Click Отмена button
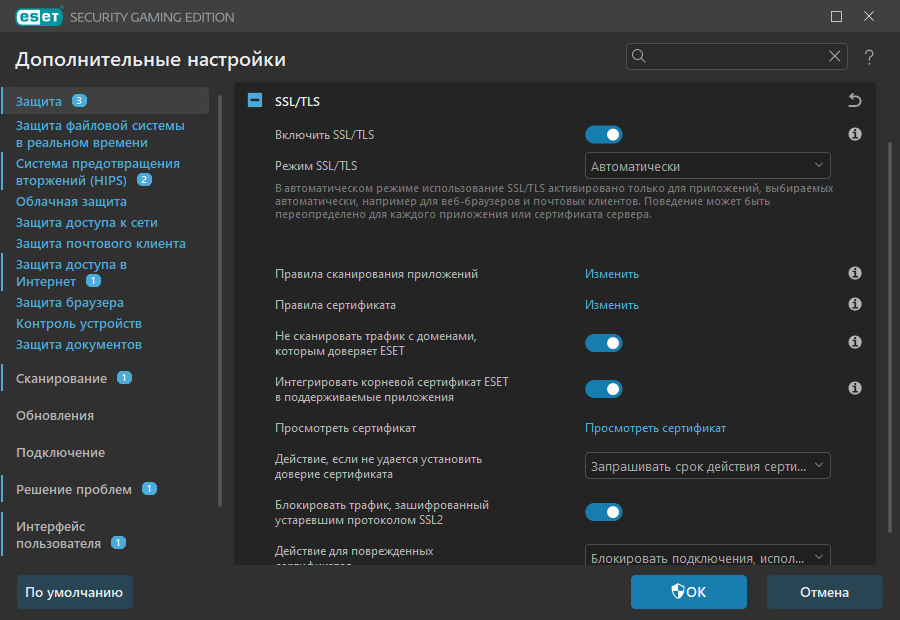 [824, 592]
